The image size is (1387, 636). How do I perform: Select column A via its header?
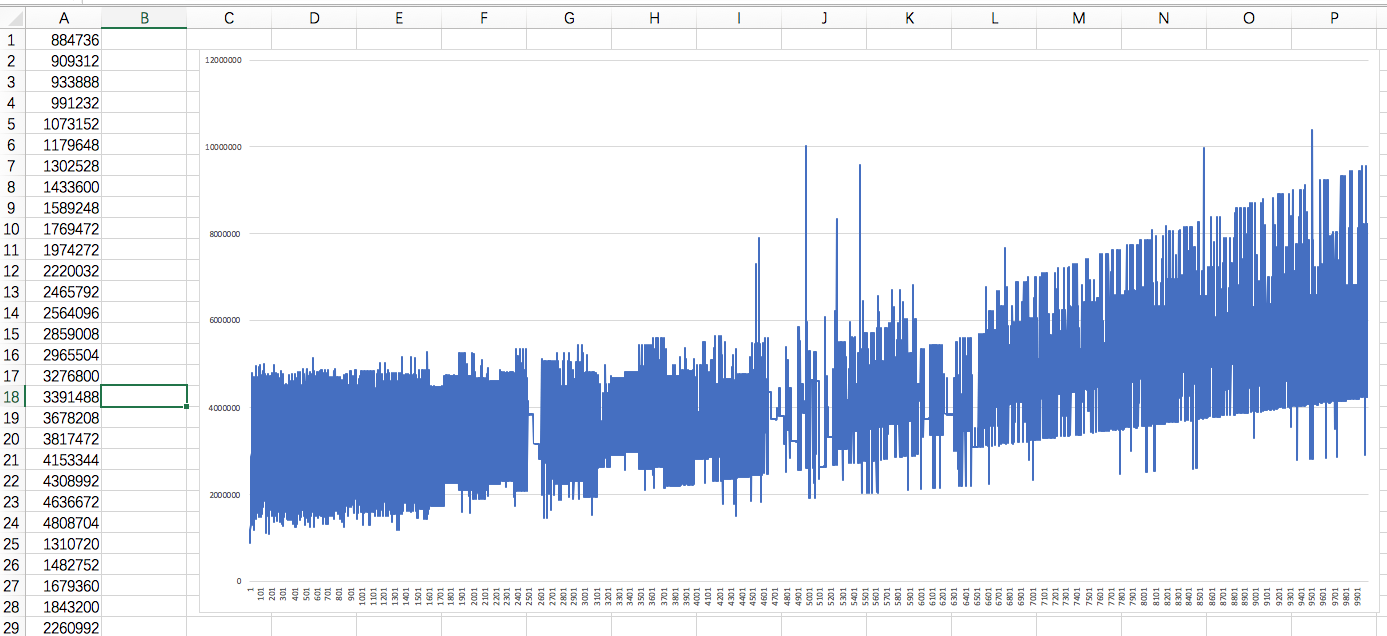click(x=65, y=17)
